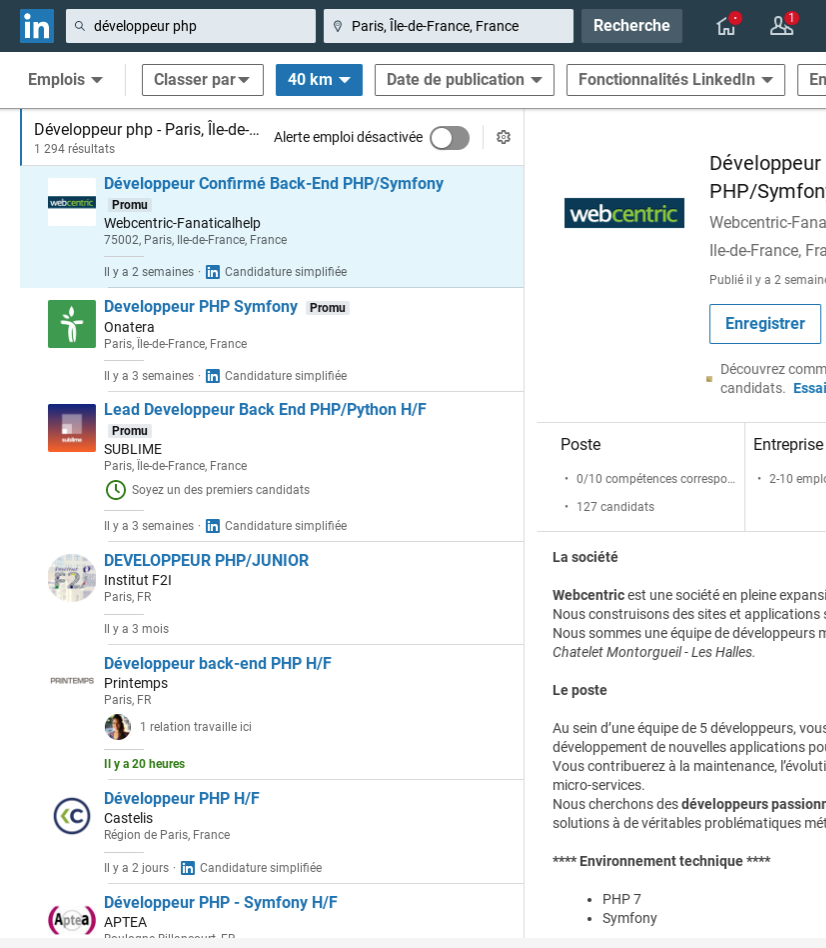Image resolution: width=826 pixels, height=948 pixels.
Task: Click '1 relation travaille ici' text
Action: (x=195, y=727)
